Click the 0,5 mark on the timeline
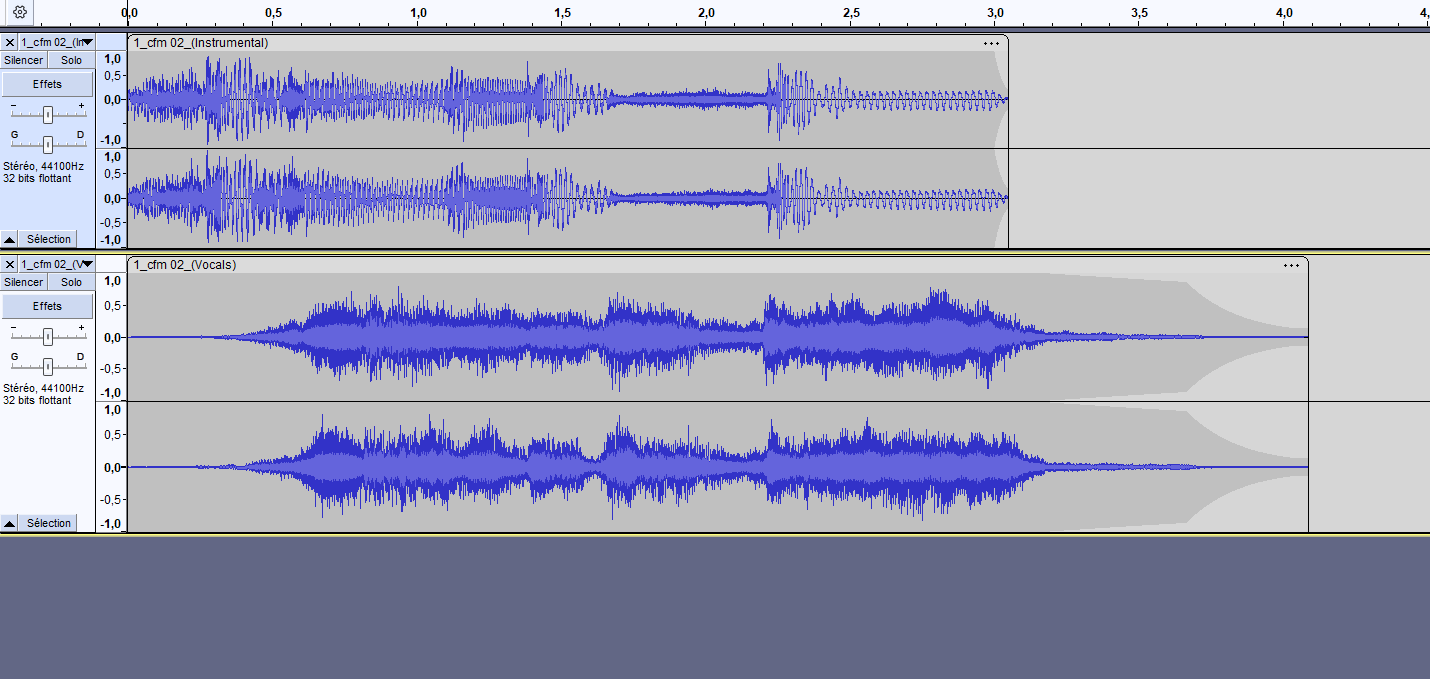Image resolution: width=1430 pixels, height=679 pixels. pos(273,13)
